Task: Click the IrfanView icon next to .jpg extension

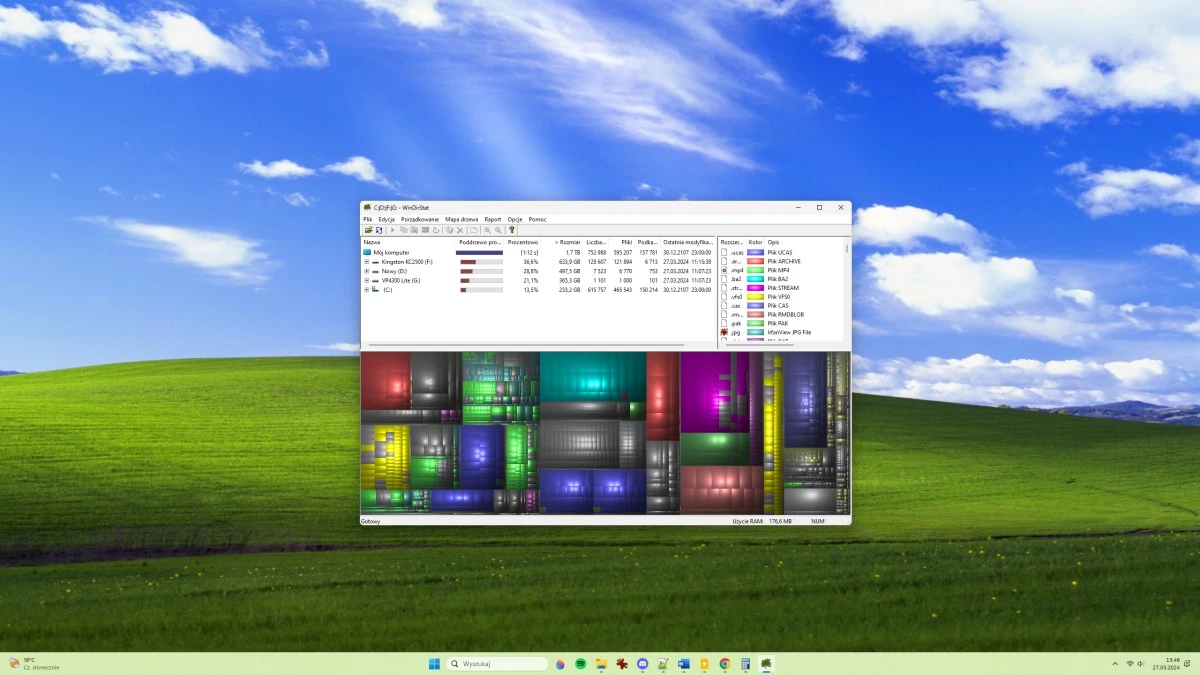Action: pos(723,332)
